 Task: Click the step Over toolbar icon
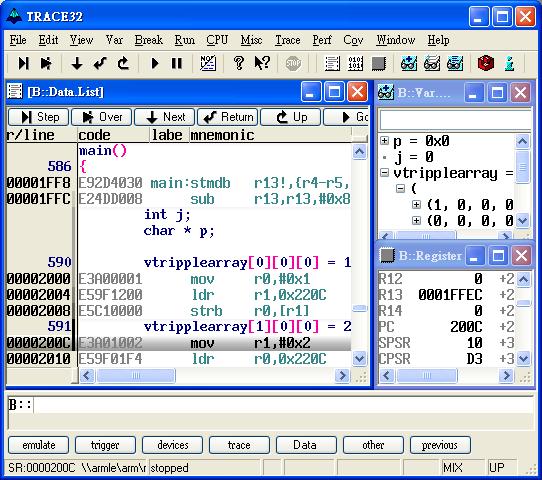click(46, 63)
